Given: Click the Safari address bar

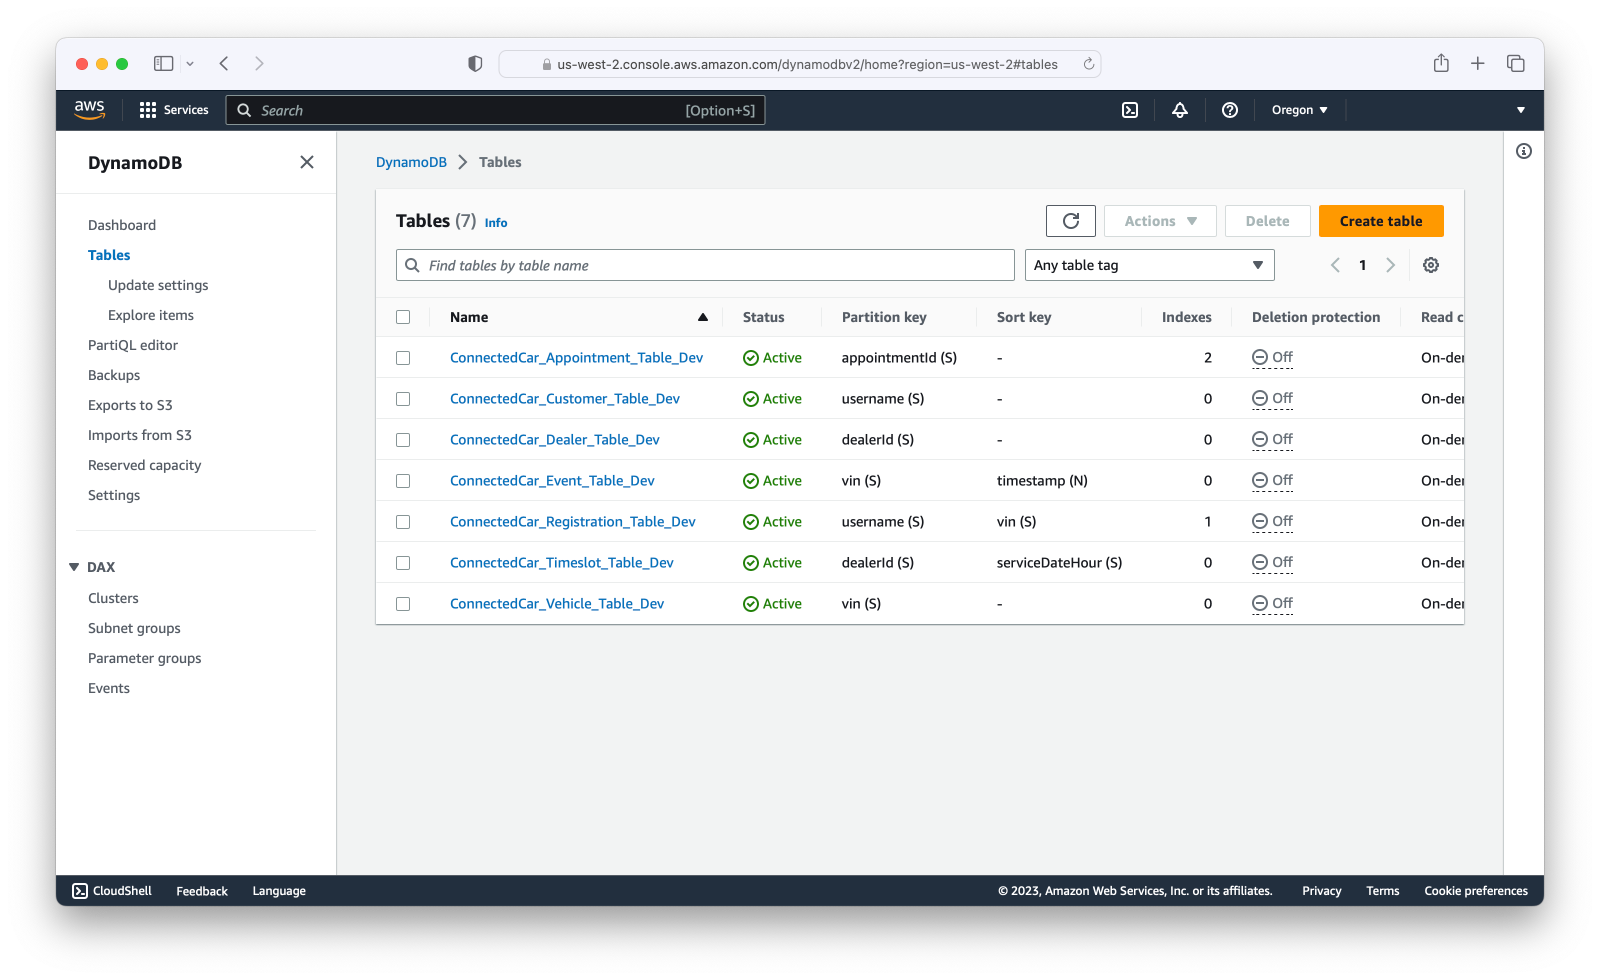Looking at the screenshot, I should click(800, 64).
